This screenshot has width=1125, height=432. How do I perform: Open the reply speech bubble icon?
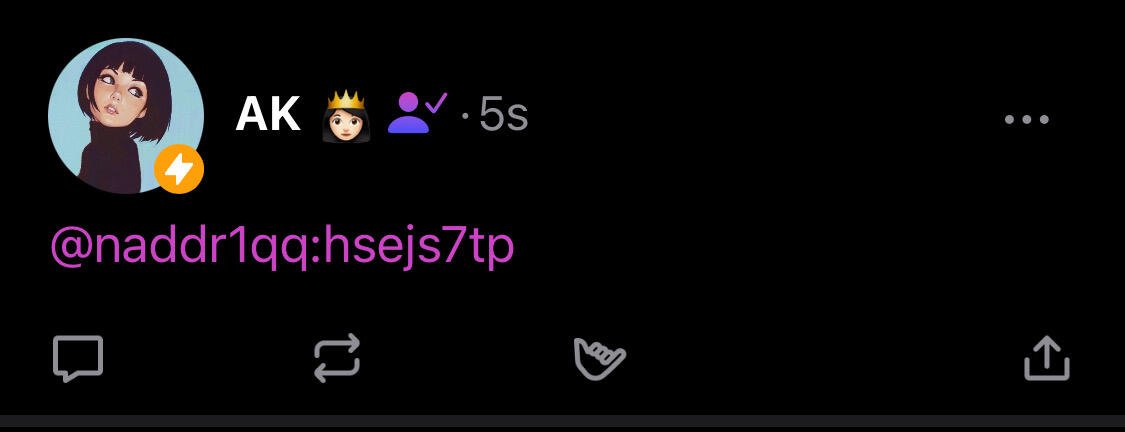[78, 358]
